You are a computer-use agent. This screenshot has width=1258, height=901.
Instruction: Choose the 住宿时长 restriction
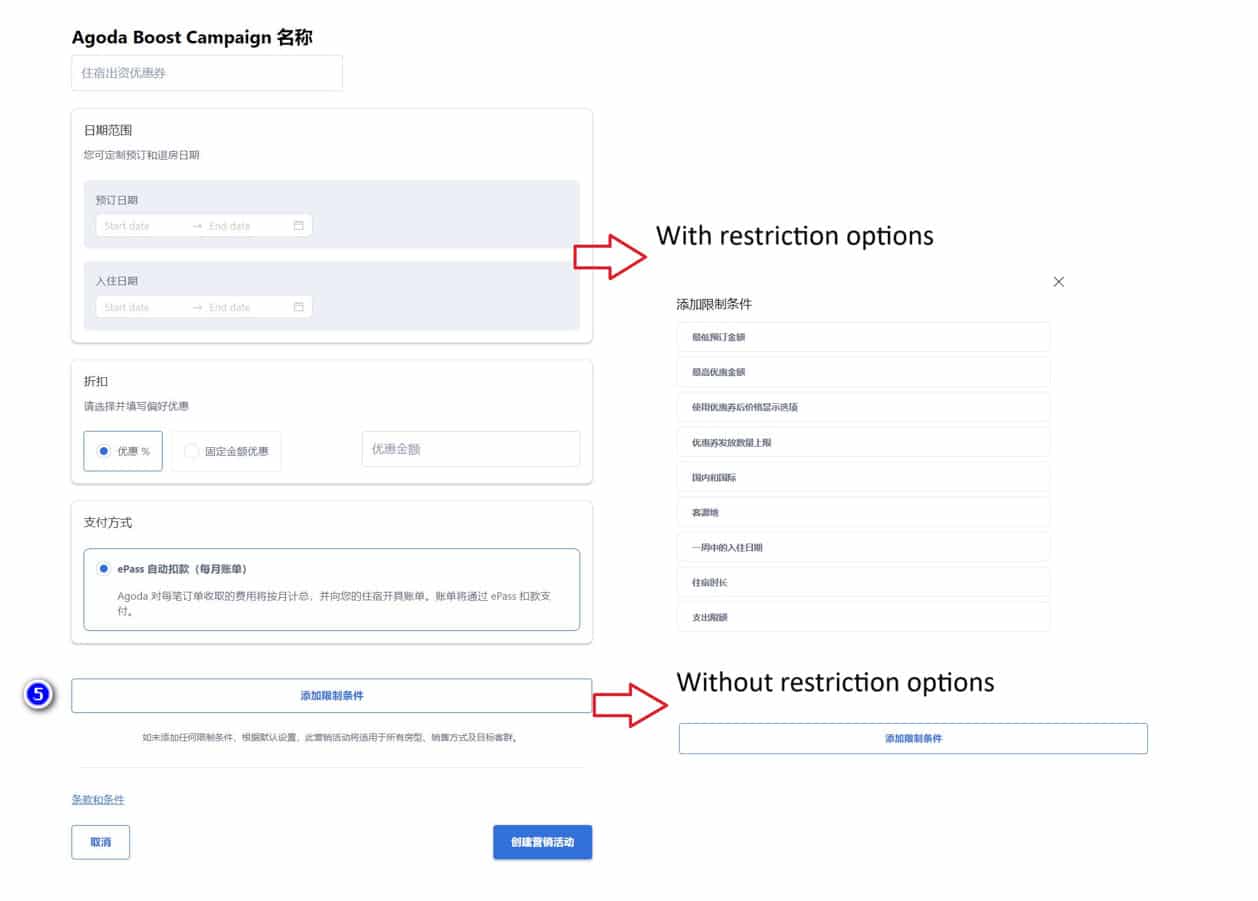864,582
